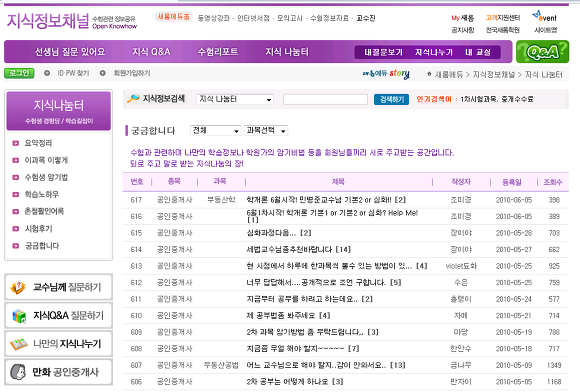This screenshot has width=580, height=392.
Task: Open the 교수진 top link
Action: [x=366, y=18]
